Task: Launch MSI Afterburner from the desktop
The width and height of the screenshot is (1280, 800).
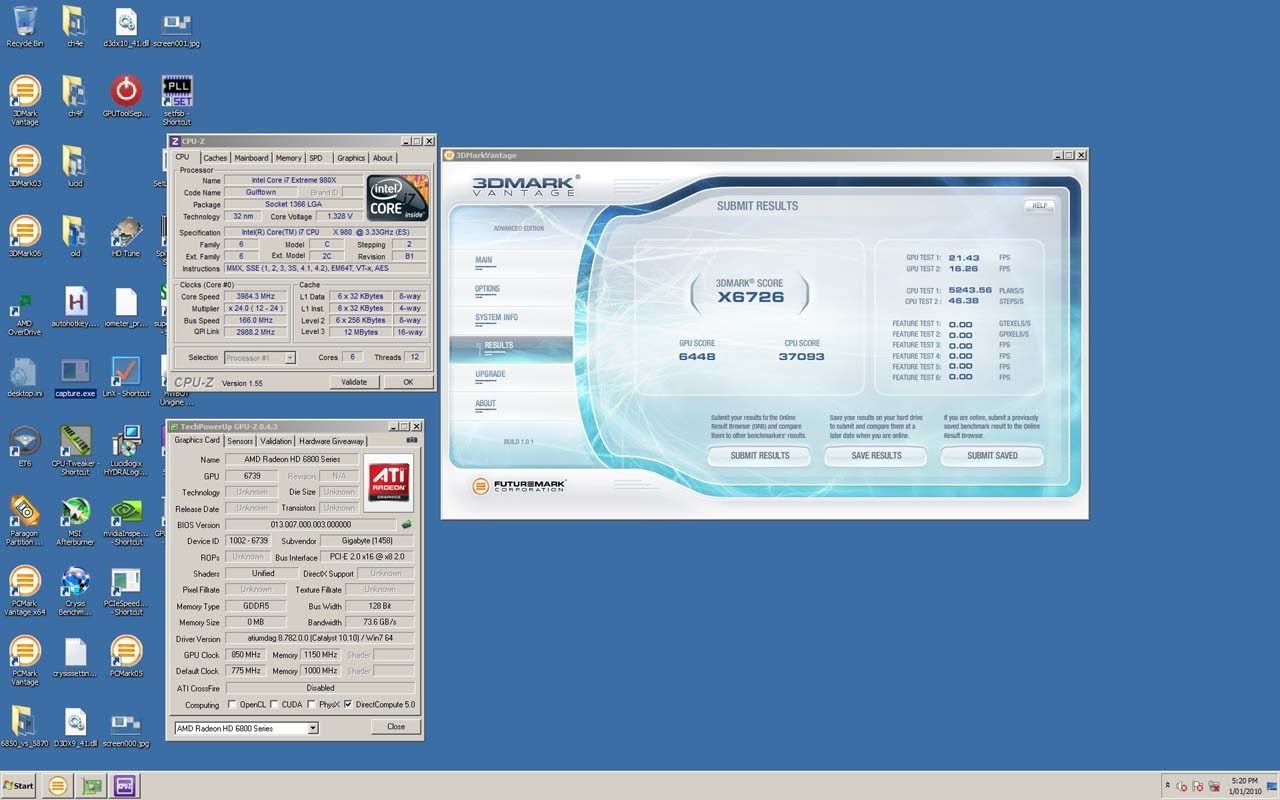Action: point(75,514)
